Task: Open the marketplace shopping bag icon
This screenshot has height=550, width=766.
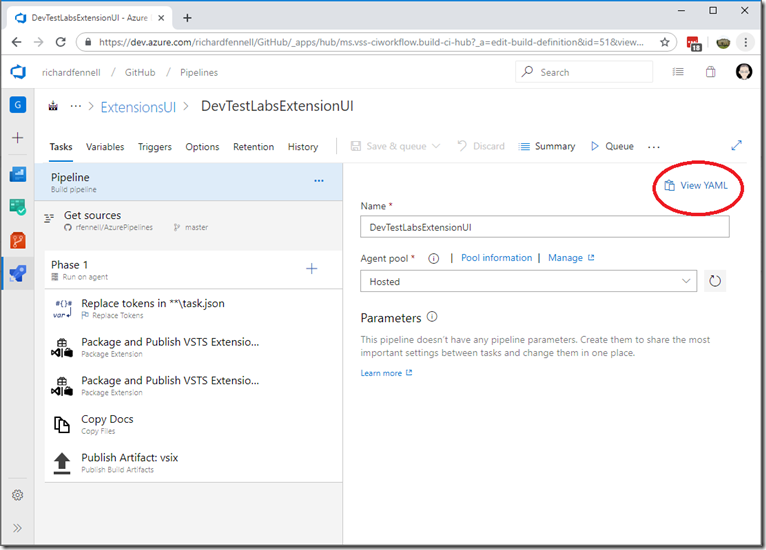Action: [x=711, y=72]
